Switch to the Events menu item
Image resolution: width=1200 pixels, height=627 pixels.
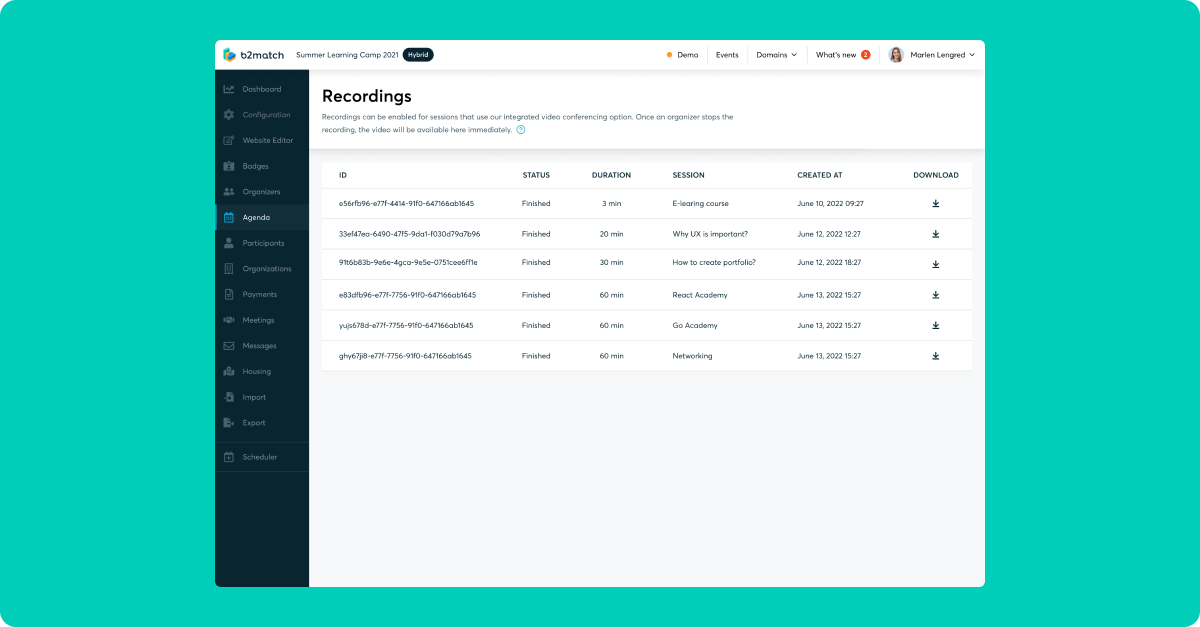coord(727,55)
